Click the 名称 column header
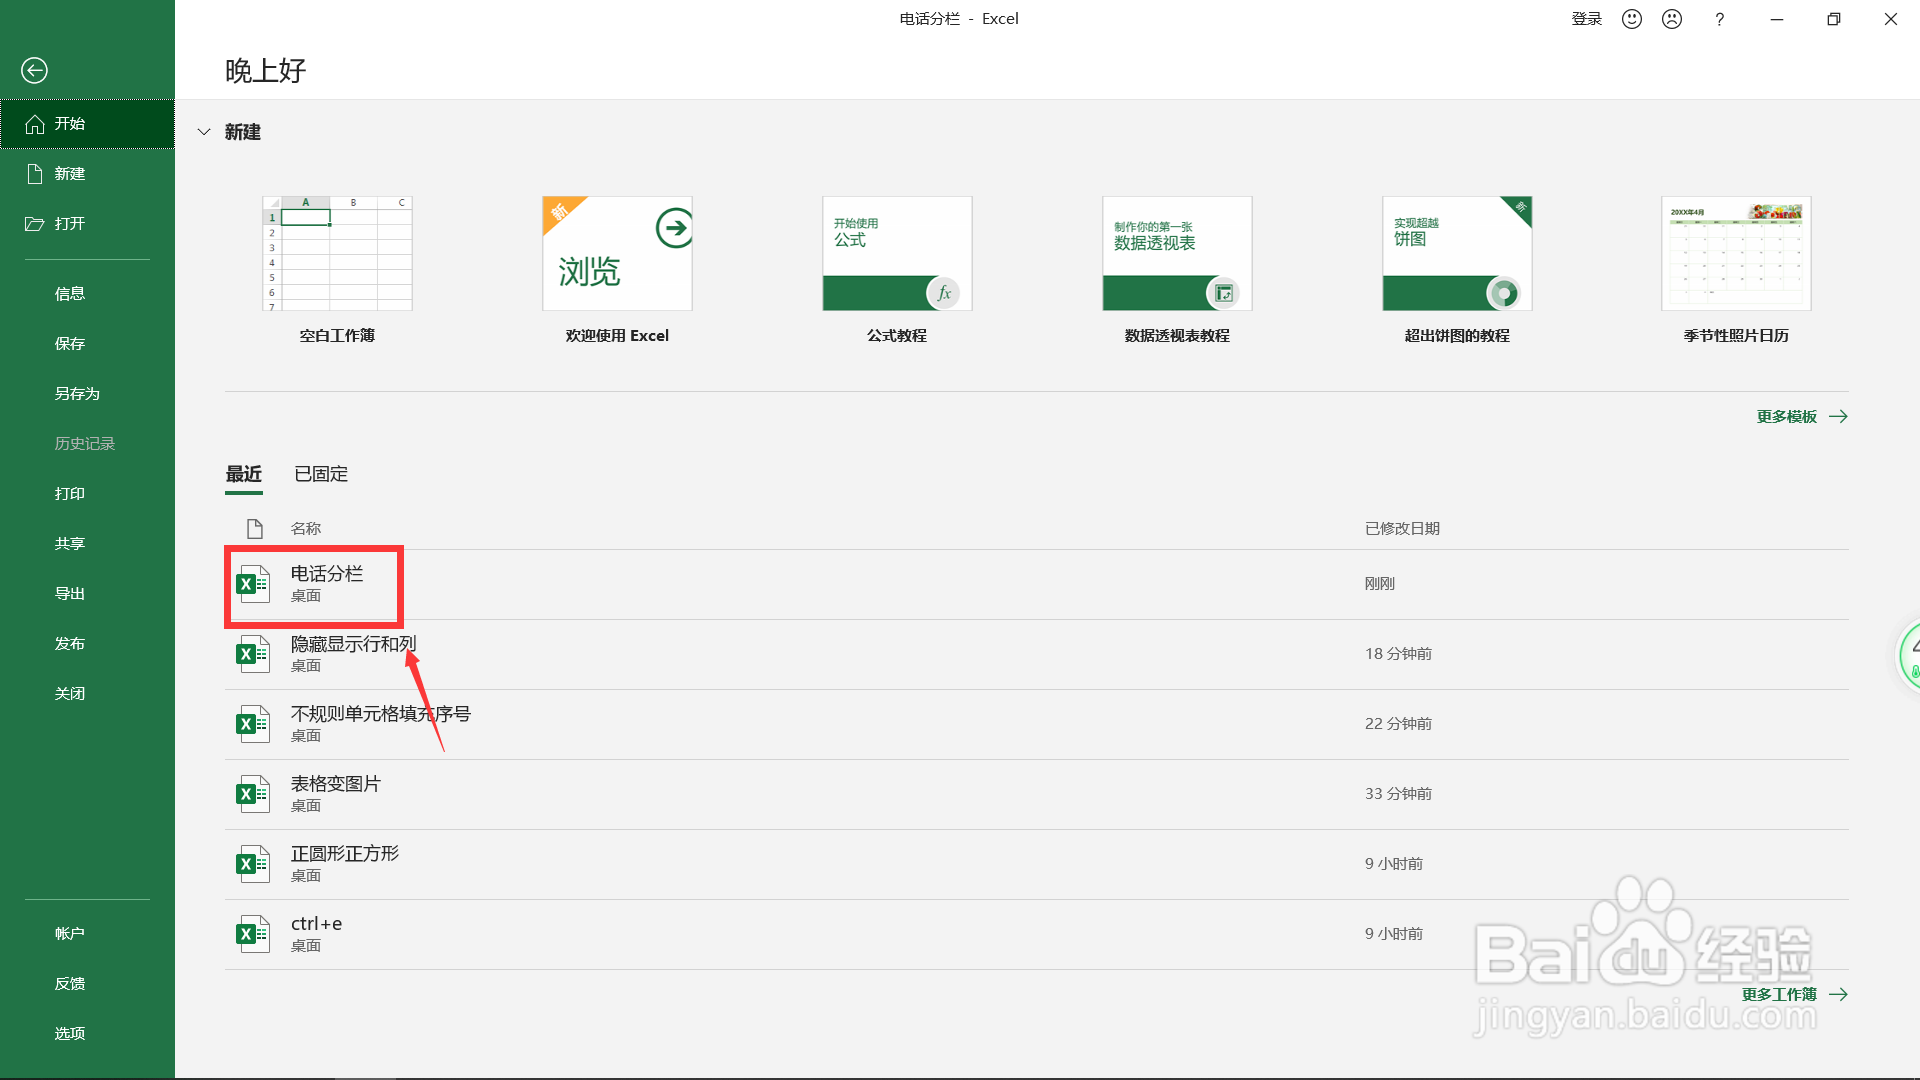The image size is (1920, 1080). [x=306, y=528]
